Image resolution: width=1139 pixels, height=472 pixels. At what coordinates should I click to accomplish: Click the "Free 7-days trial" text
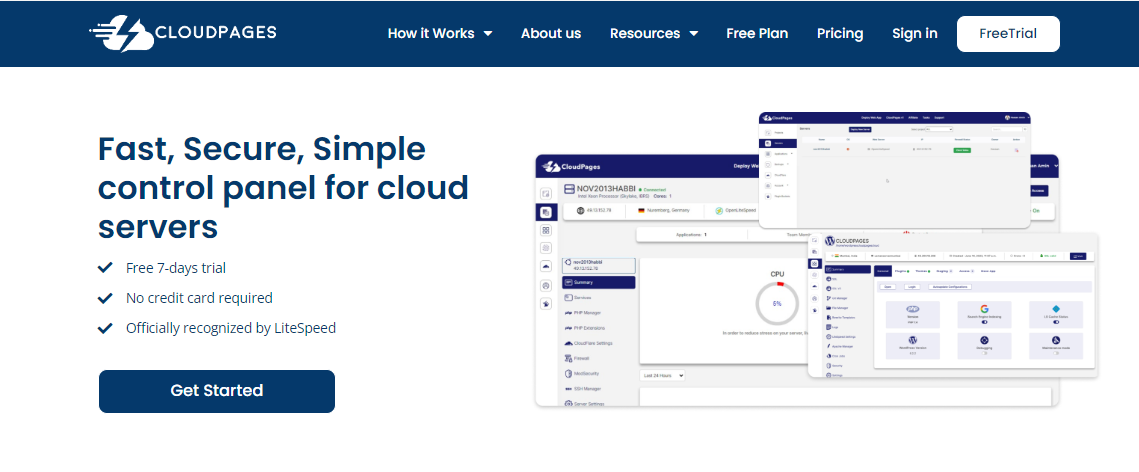[x=176, y=268]
